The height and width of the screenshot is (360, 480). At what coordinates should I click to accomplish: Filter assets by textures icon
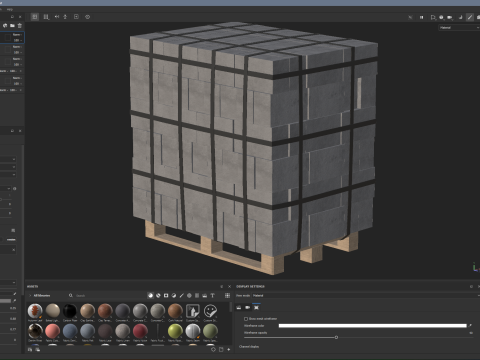tap(197, 295)
